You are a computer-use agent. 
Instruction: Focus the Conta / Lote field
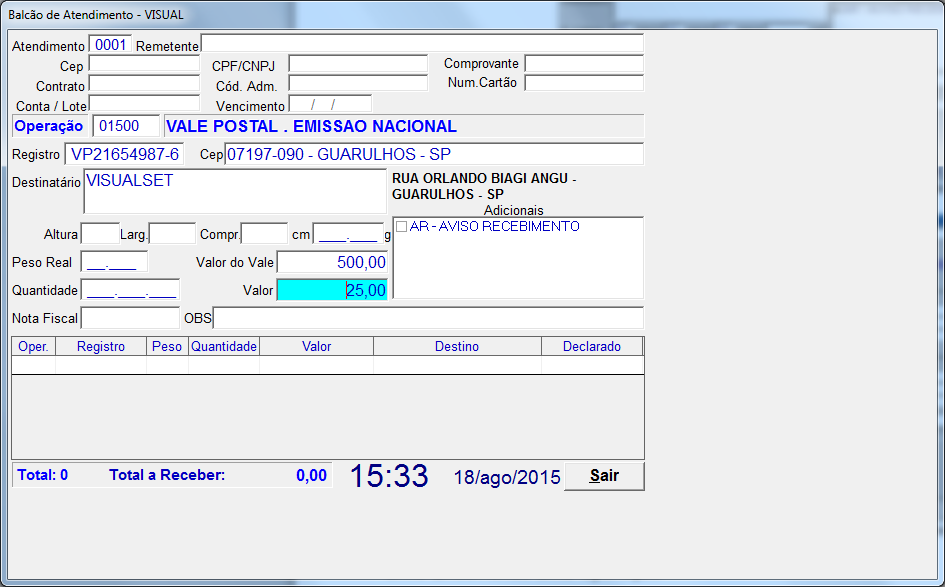coord(144,103)
